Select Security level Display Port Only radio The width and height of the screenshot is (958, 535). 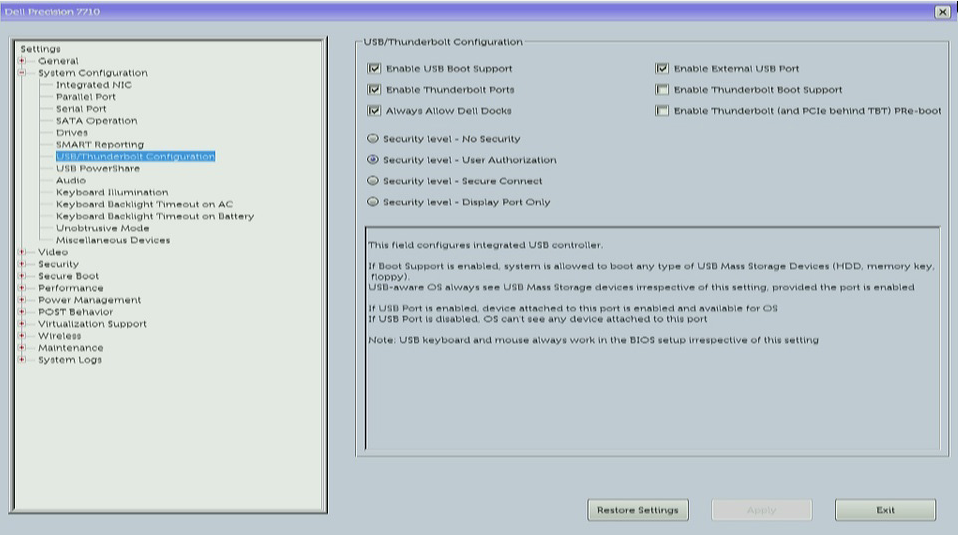373,202
